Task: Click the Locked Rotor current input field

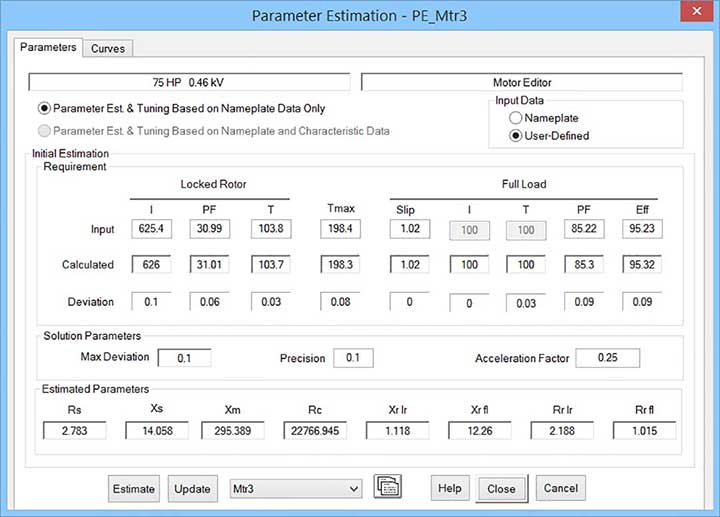Action: click(x=152, y=229)
